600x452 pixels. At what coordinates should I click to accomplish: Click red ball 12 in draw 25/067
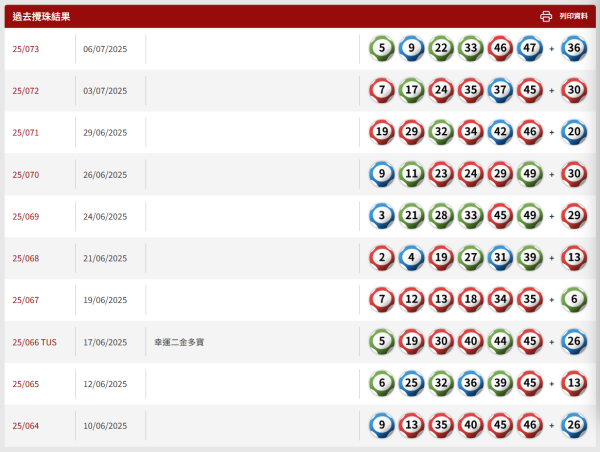pyautogui.click(x=412, y=299)
